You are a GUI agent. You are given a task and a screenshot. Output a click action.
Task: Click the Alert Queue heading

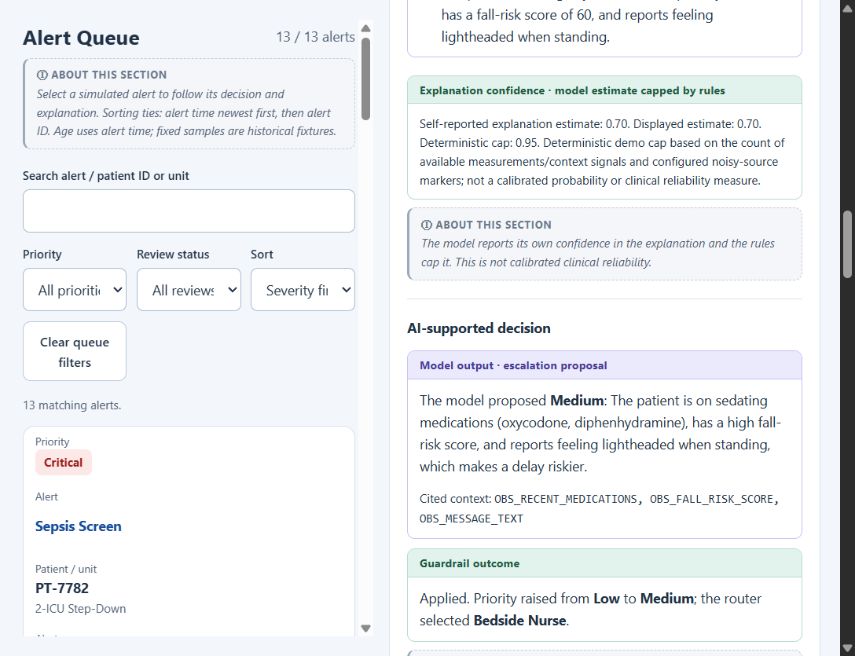coord(81,38)
